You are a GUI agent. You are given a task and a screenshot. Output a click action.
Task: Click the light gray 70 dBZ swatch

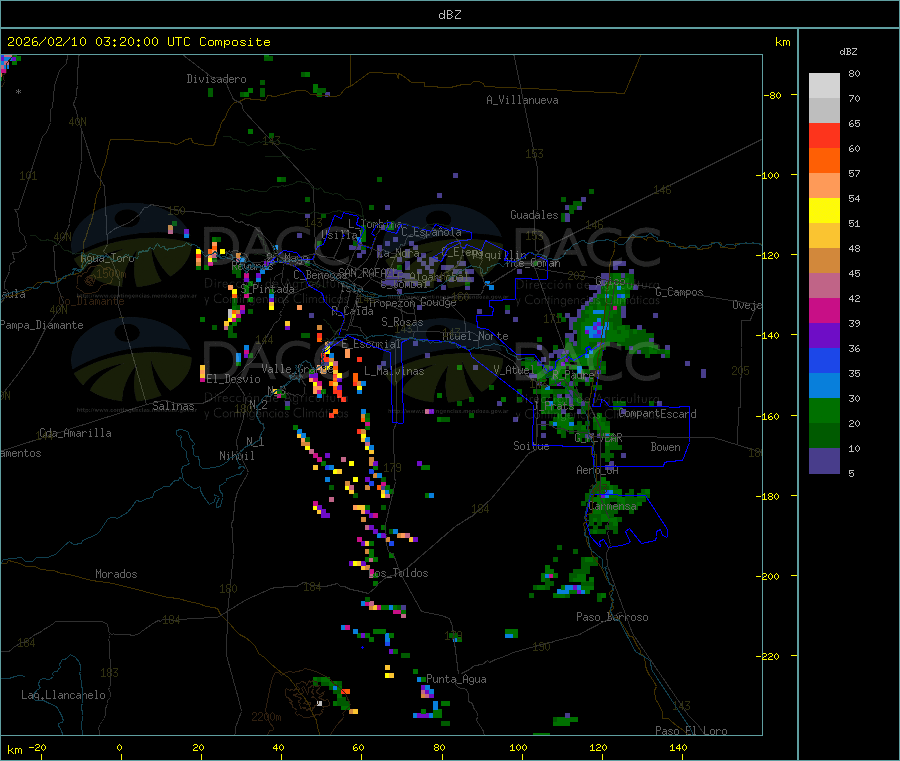tap(824, 111)
